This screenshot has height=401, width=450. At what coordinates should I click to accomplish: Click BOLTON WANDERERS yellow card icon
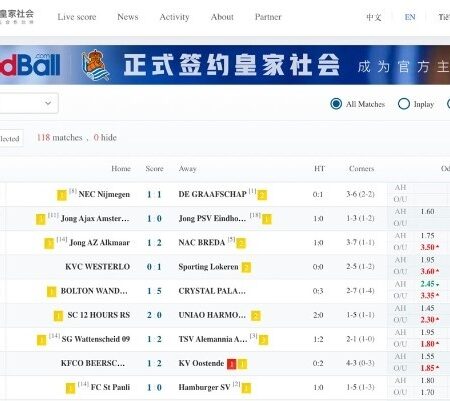(51, 292)
